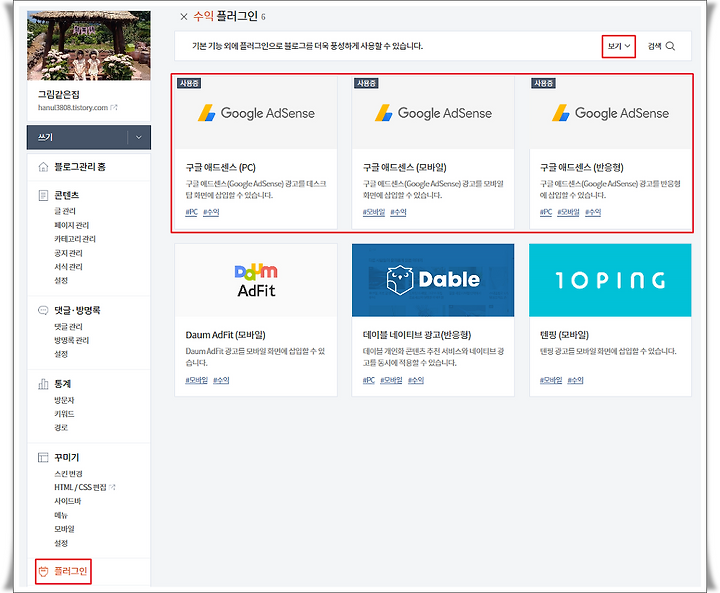Click the 콘텐츠 document icon

click(43, 196)
